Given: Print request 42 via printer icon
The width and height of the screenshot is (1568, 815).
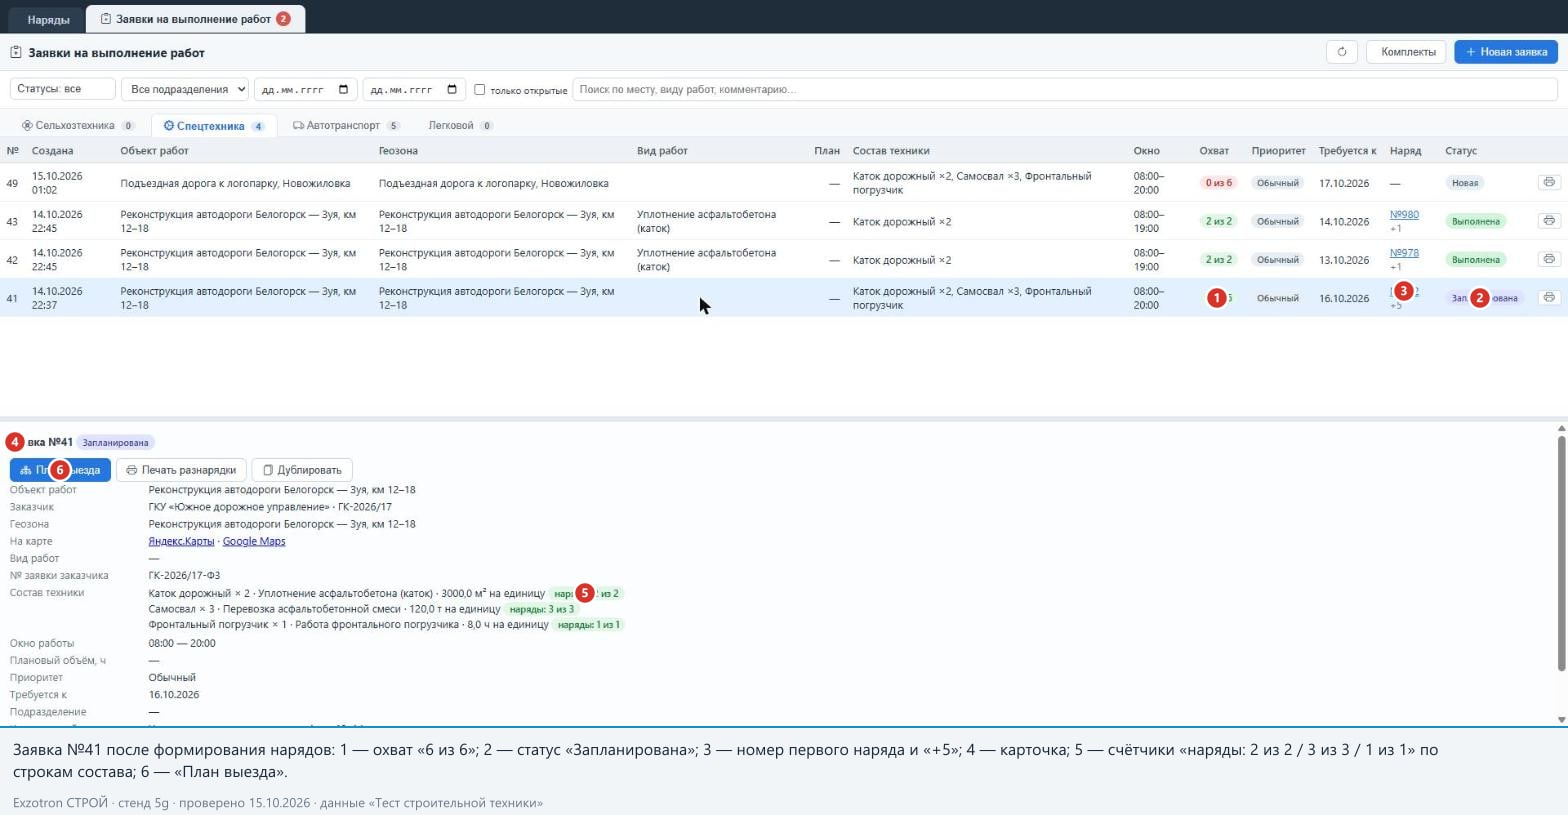Looking at the screenshot, I should (x=1549, y=259).
